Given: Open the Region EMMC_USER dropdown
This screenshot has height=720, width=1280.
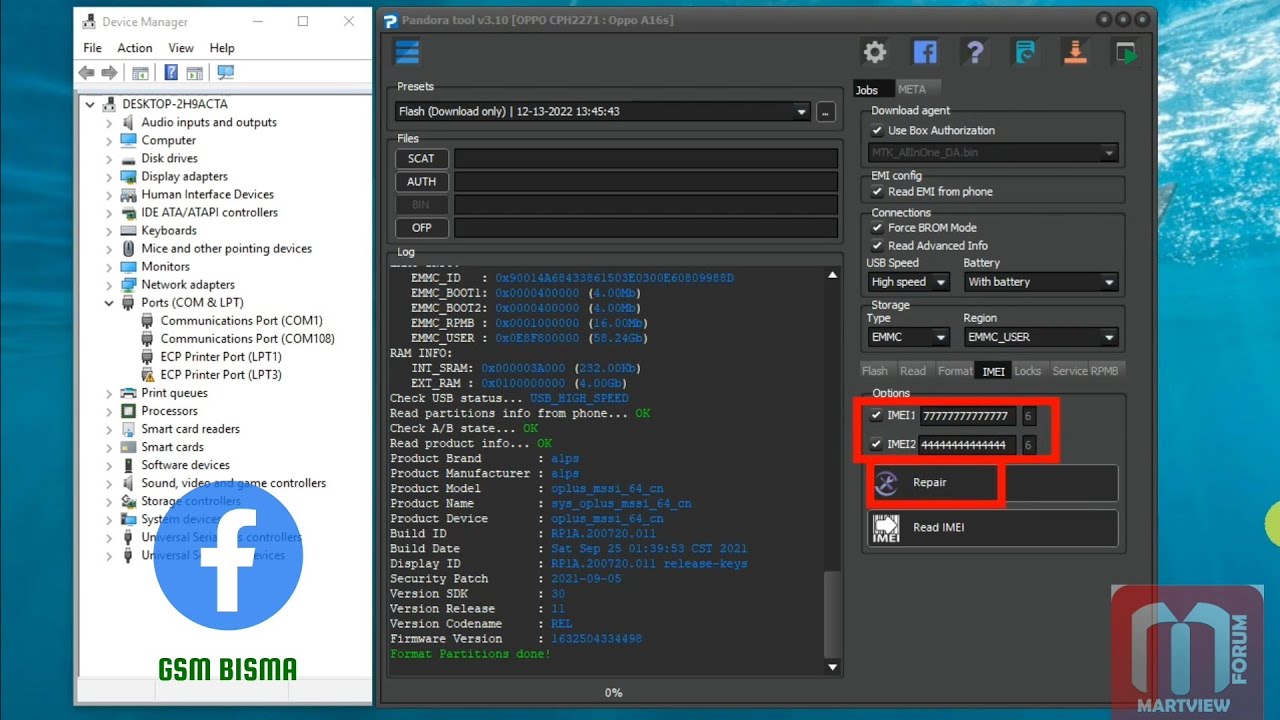Looking at the screenshot, I should (x=1040, y=337).
